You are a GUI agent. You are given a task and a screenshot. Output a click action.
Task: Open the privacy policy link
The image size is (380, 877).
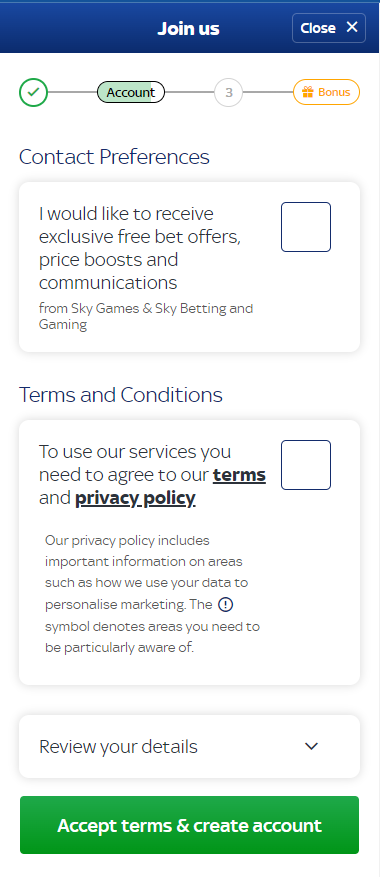tap(135, 498)
